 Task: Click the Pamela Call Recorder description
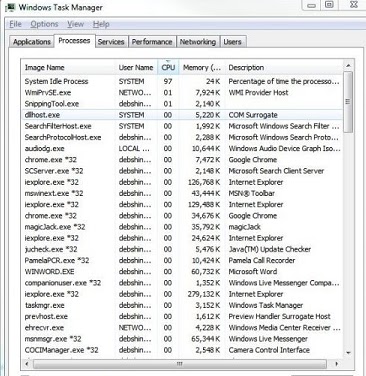262,260
